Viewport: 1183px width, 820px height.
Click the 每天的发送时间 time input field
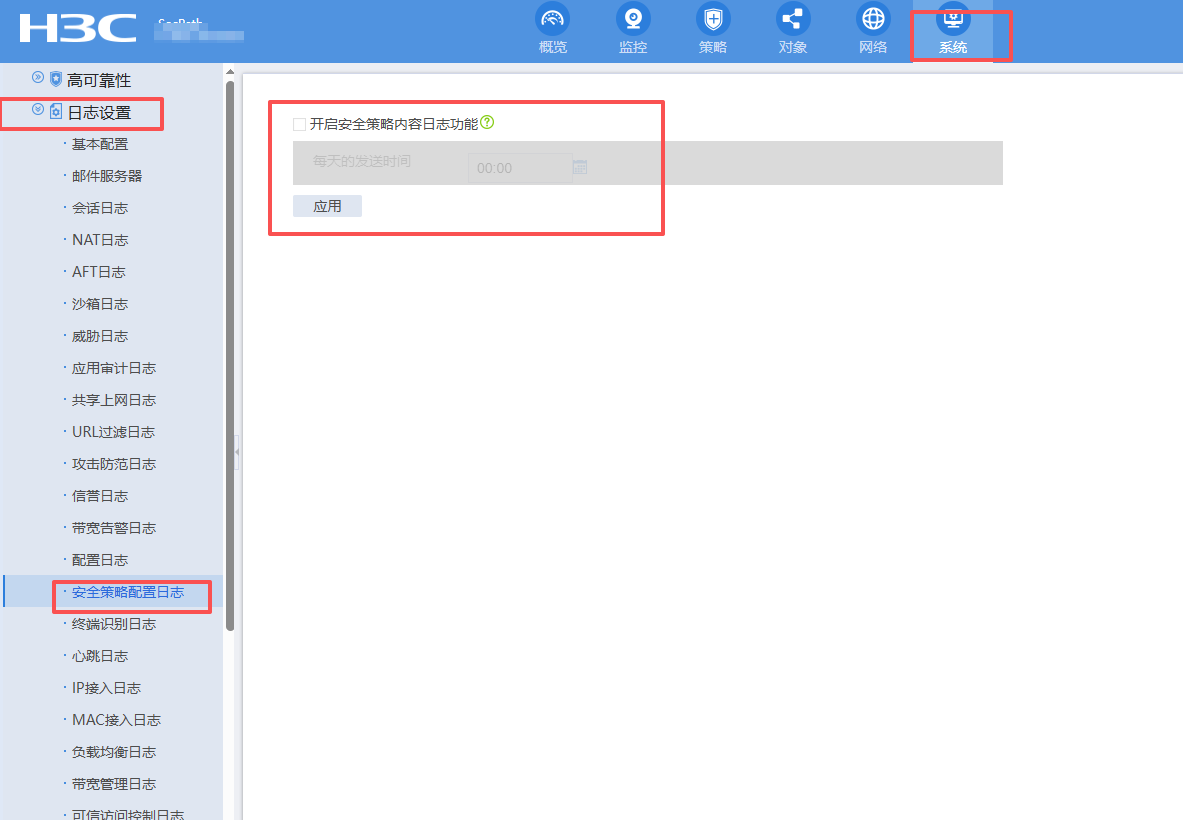tap(519, 168)
